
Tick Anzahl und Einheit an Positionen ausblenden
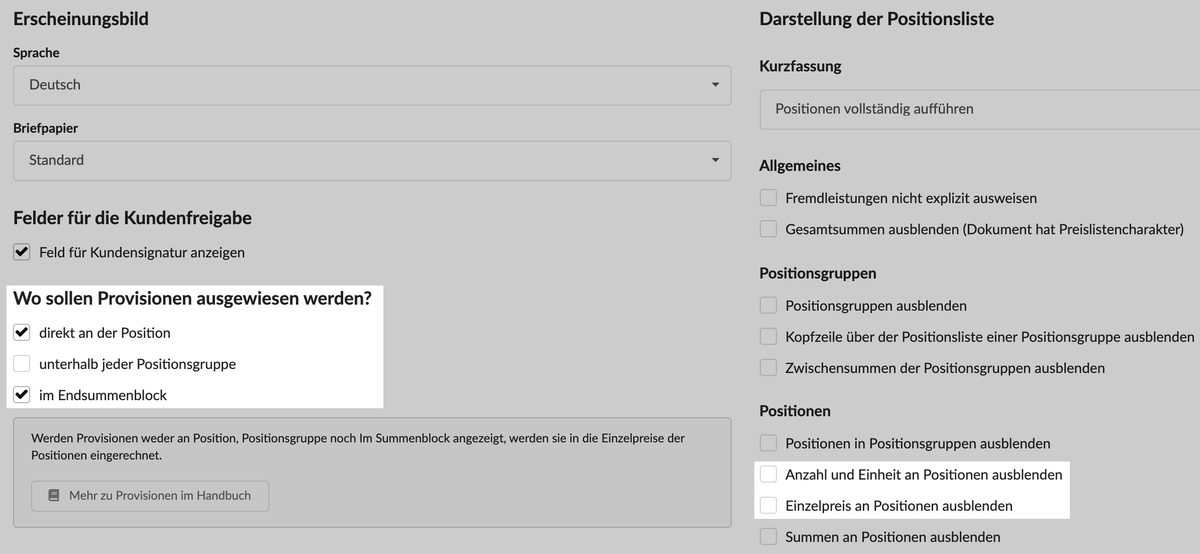(768, 474)
